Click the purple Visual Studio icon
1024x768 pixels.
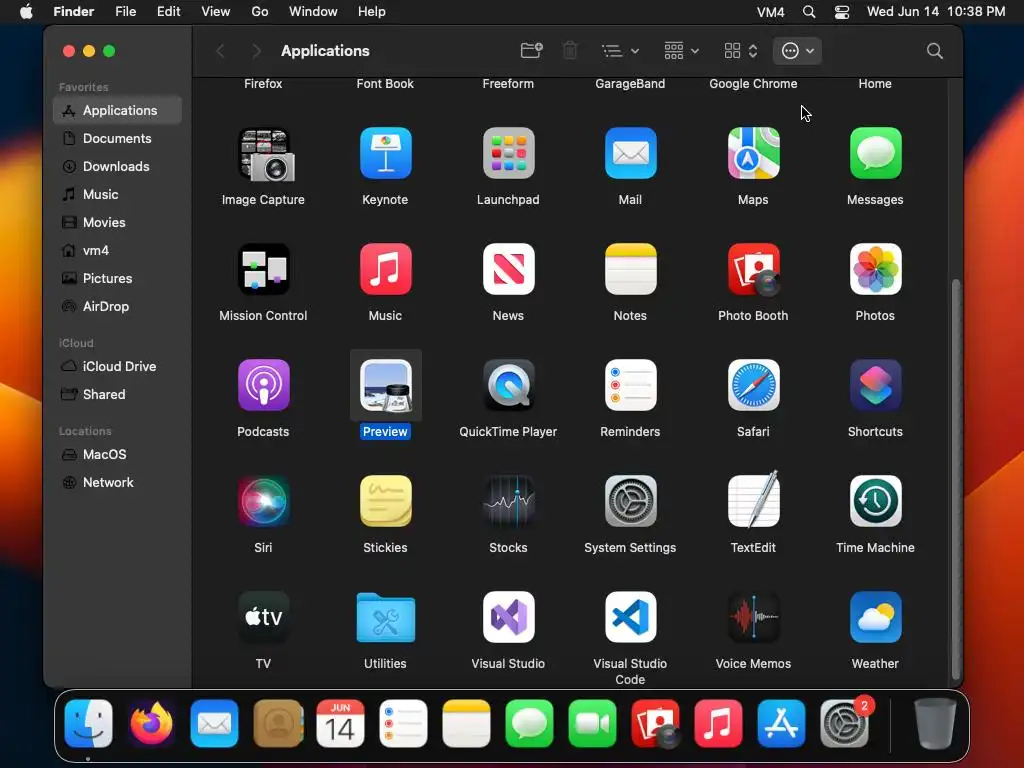point(508,617)
